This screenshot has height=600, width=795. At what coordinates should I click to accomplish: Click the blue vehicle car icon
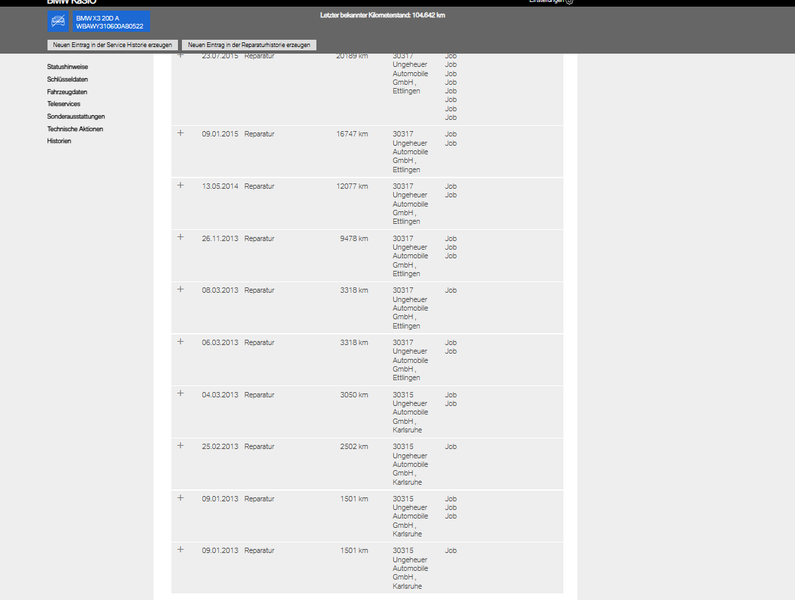tap(58, 22)
